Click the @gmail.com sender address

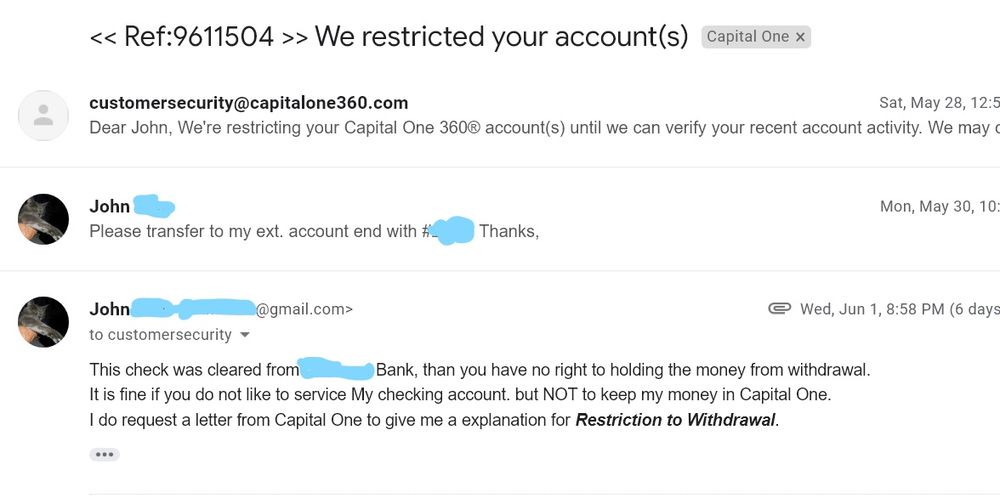[304, 310]
